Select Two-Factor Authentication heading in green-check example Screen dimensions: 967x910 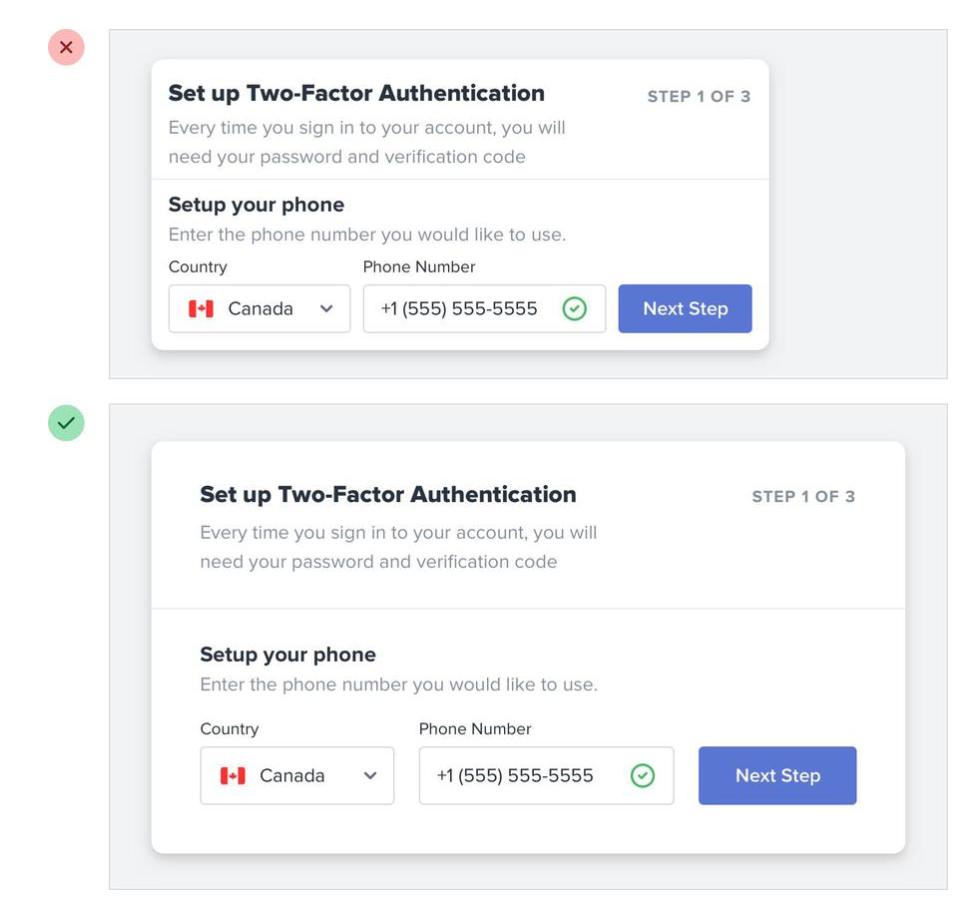pos(388,495)
